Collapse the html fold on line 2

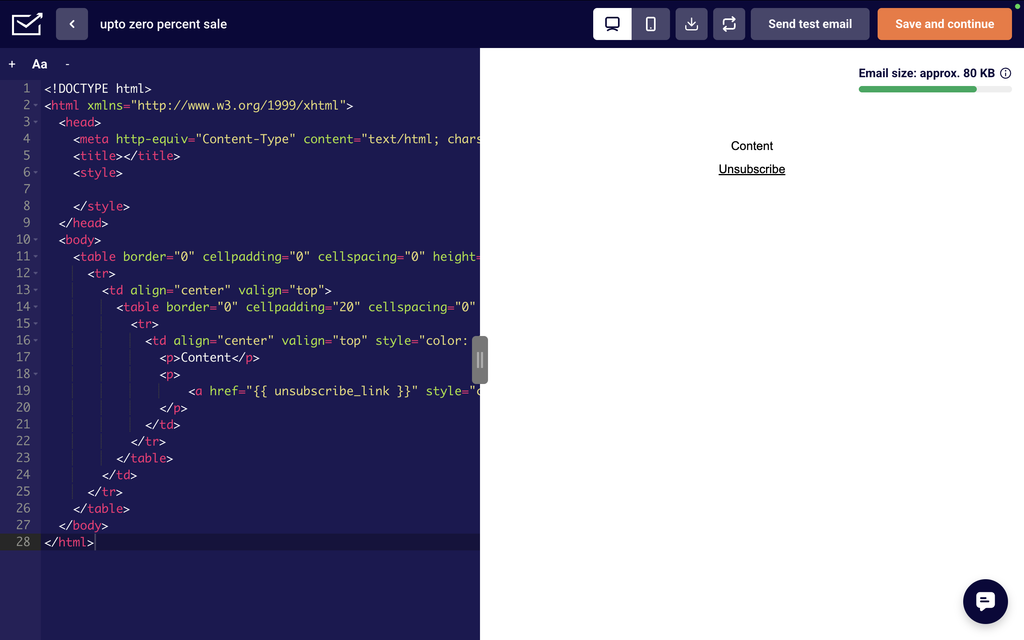point(35,105)
